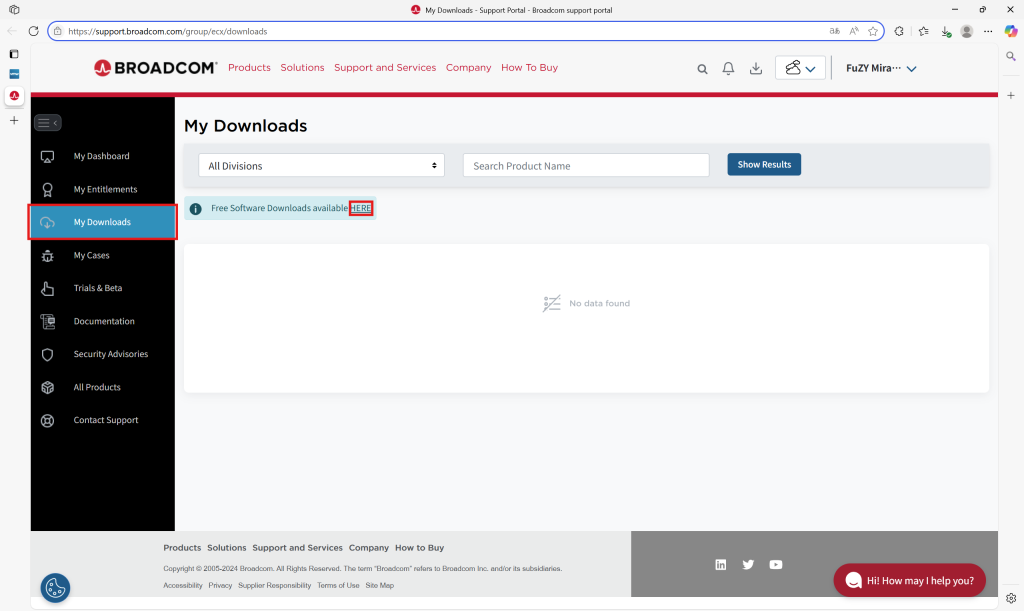The width and height of the screenshot is (1024, 611).
Task: Click the Documentation icon in the sidebar
Action: coord(48,321)
